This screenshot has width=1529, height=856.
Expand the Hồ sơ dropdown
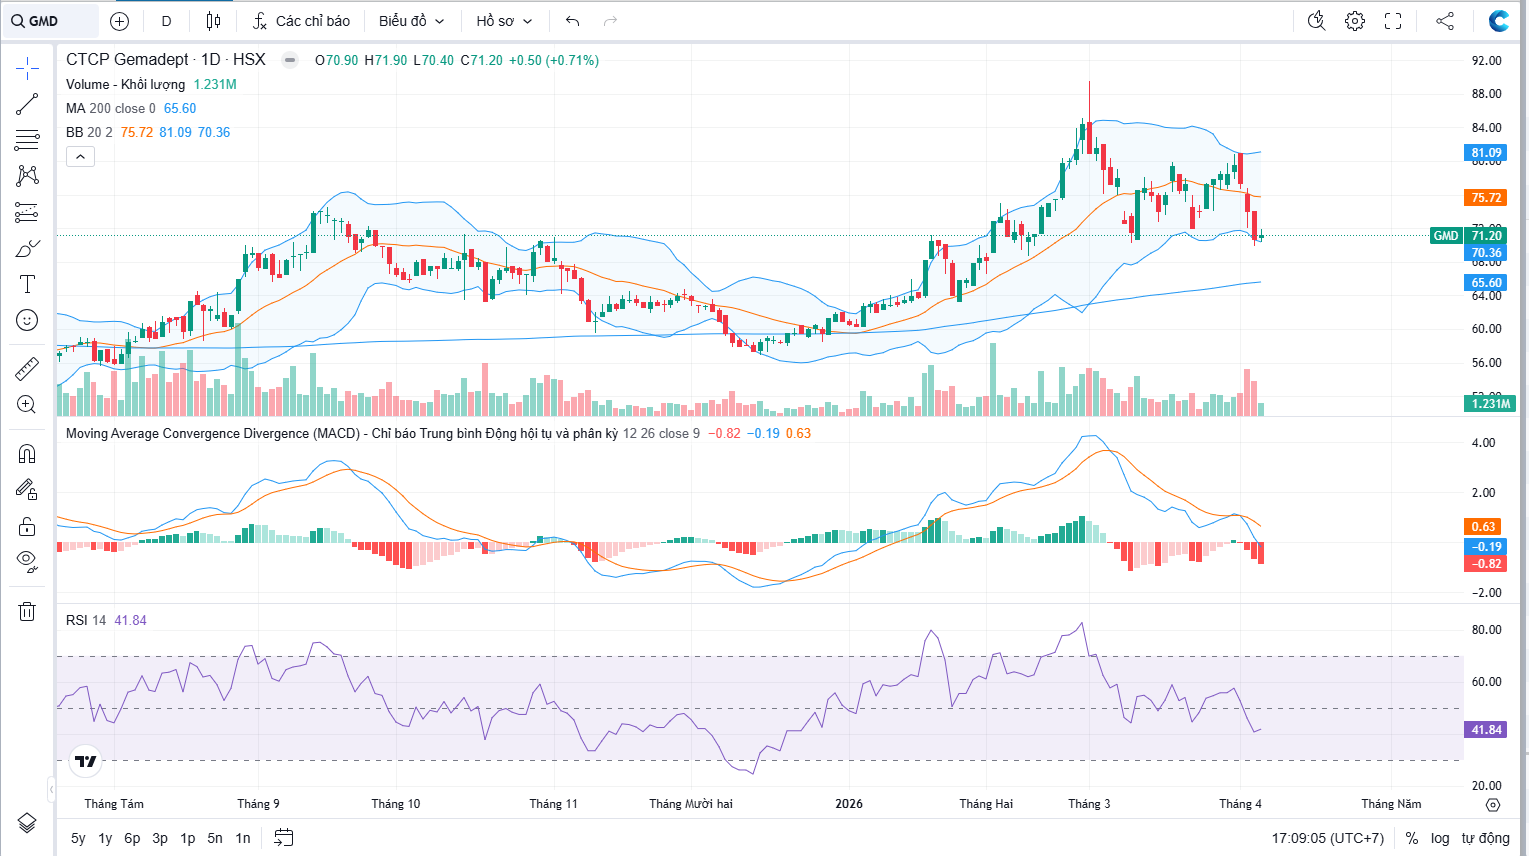point(504,21)
